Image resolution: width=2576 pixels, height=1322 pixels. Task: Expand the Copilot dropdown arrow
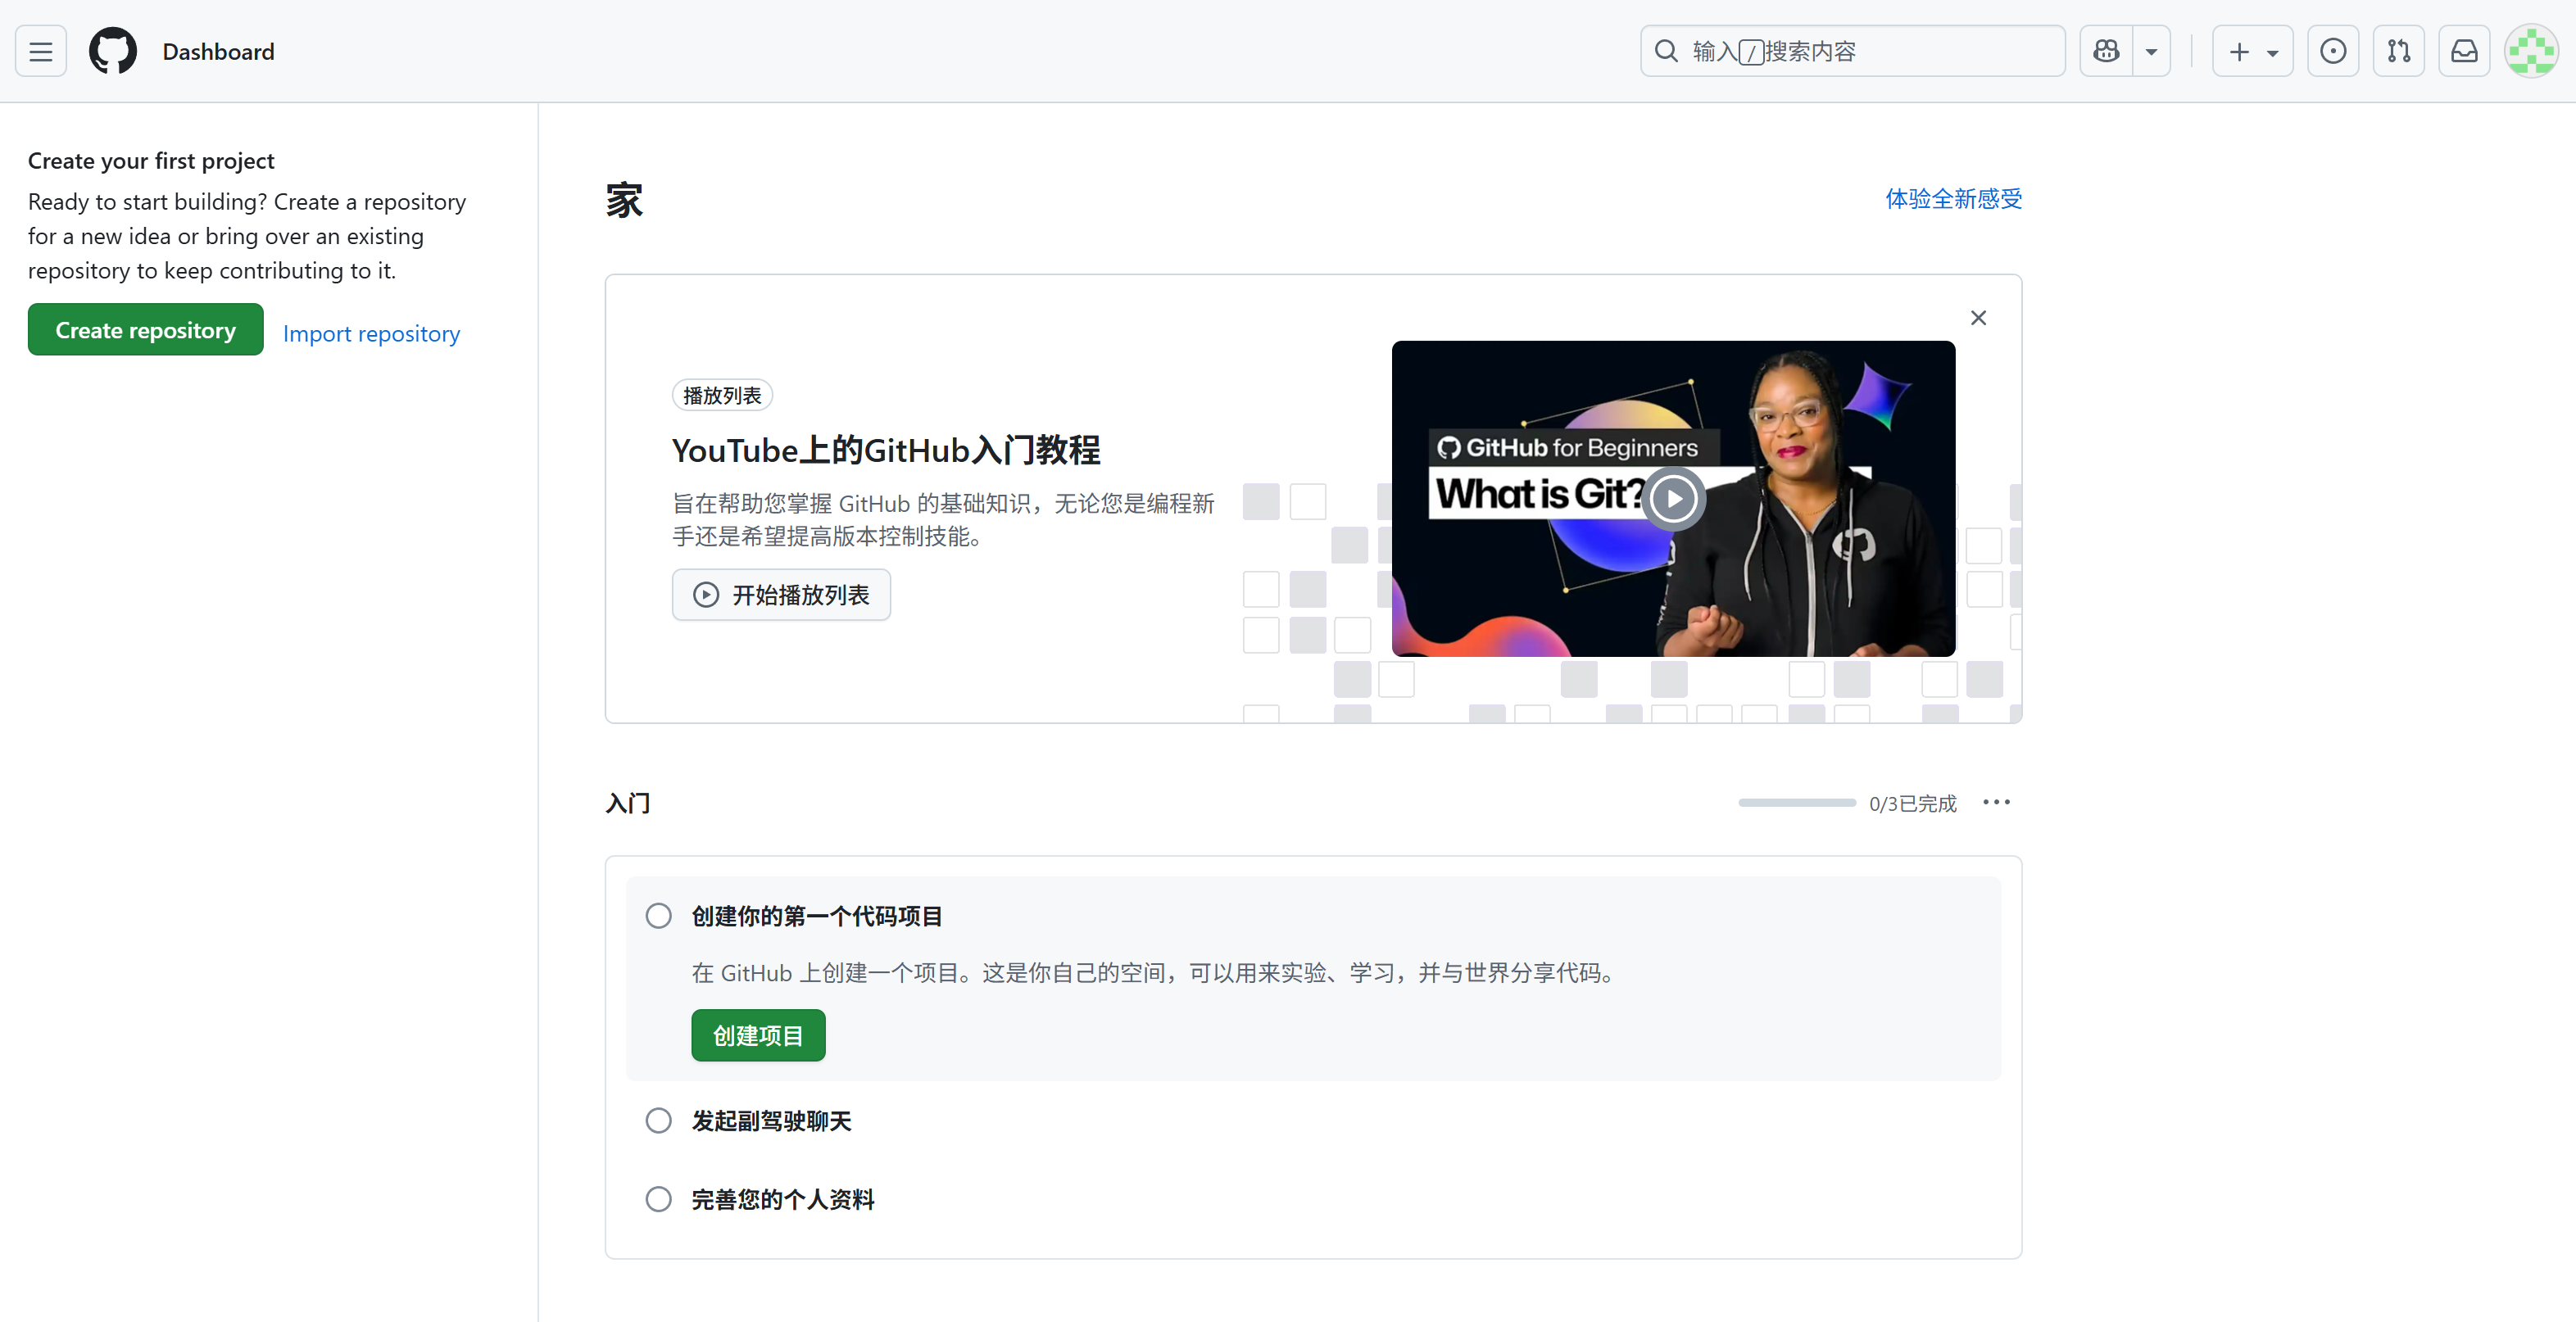click(2151, 51)
